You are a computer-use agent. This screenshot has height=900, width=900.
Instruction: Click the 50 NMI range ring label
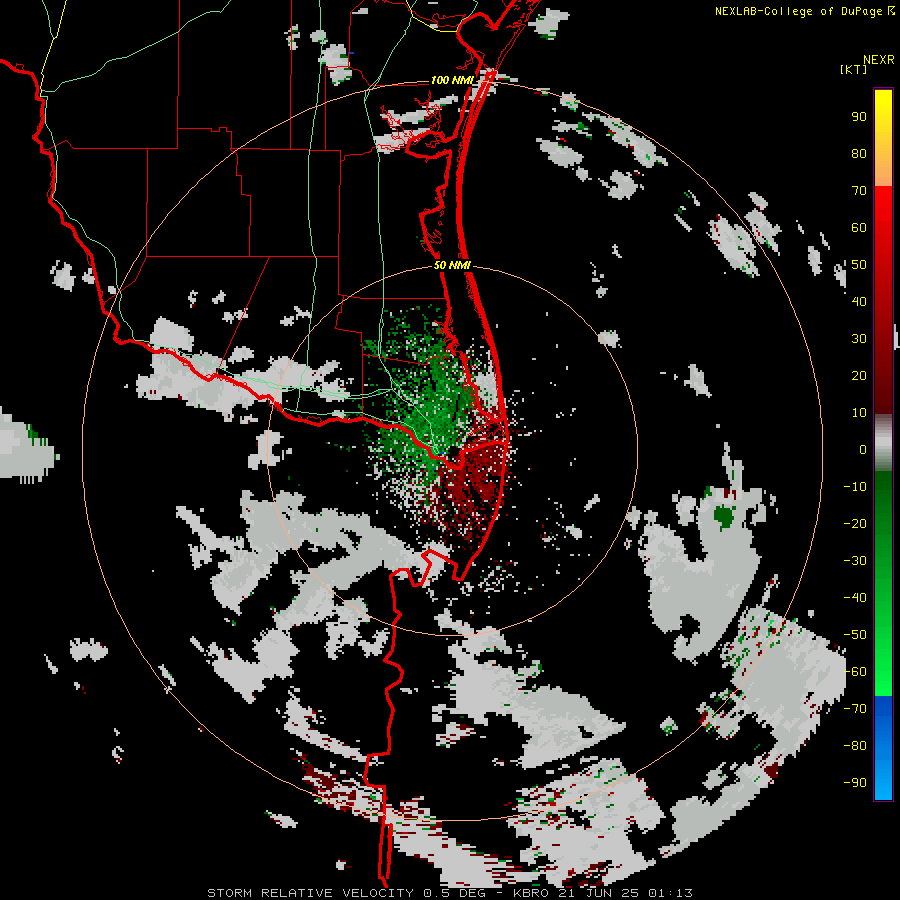tap(452, 265)
